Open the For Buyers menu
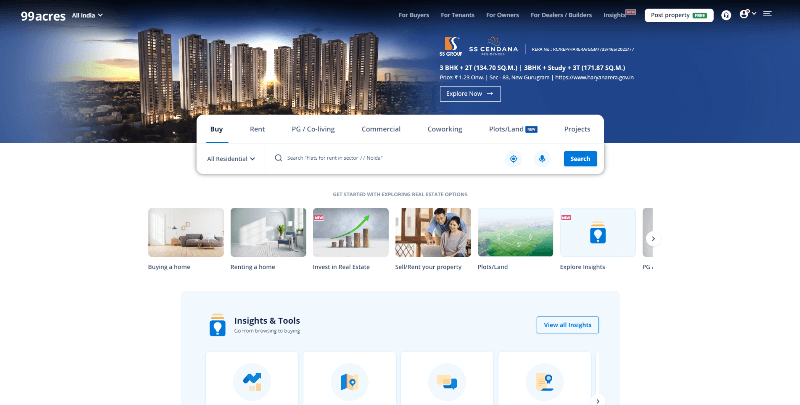 tap(414, 15)
